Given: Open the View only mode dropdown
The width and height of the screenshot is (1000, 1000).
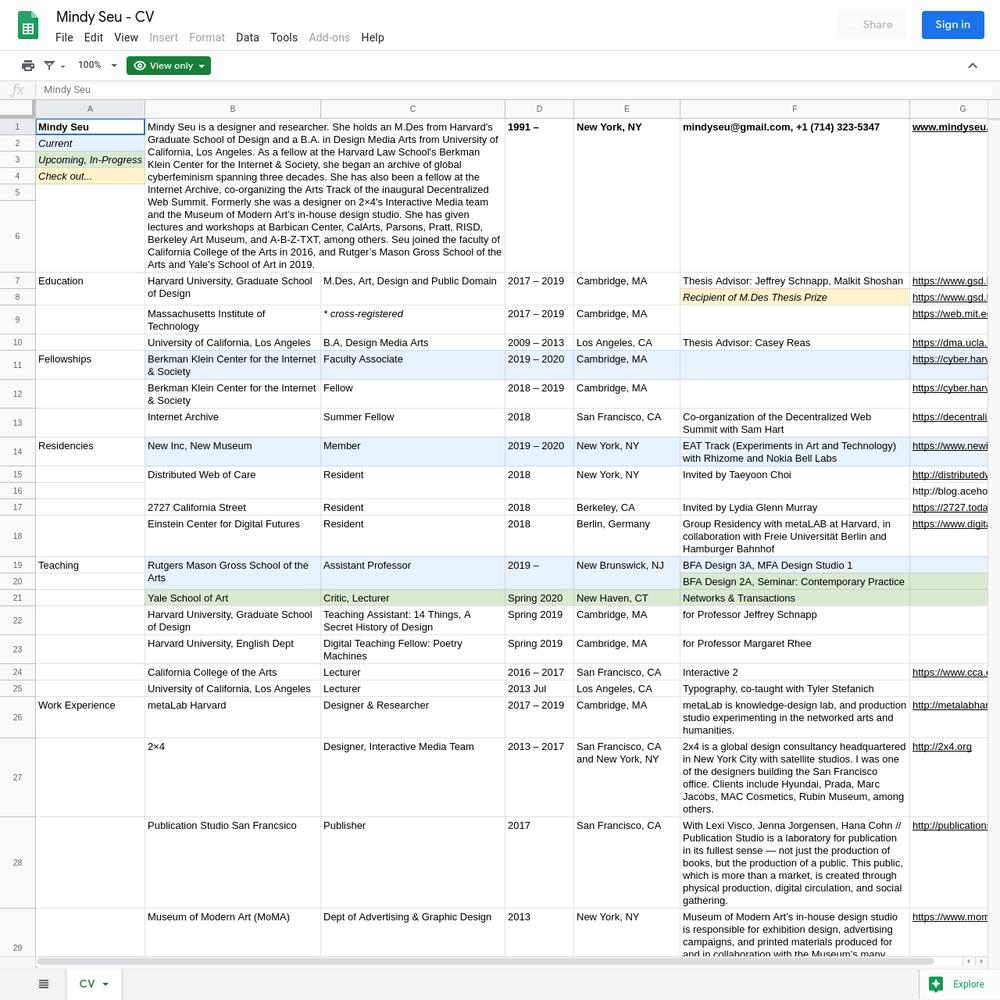Looking at the screenshot, I should [x=168, y=66].
